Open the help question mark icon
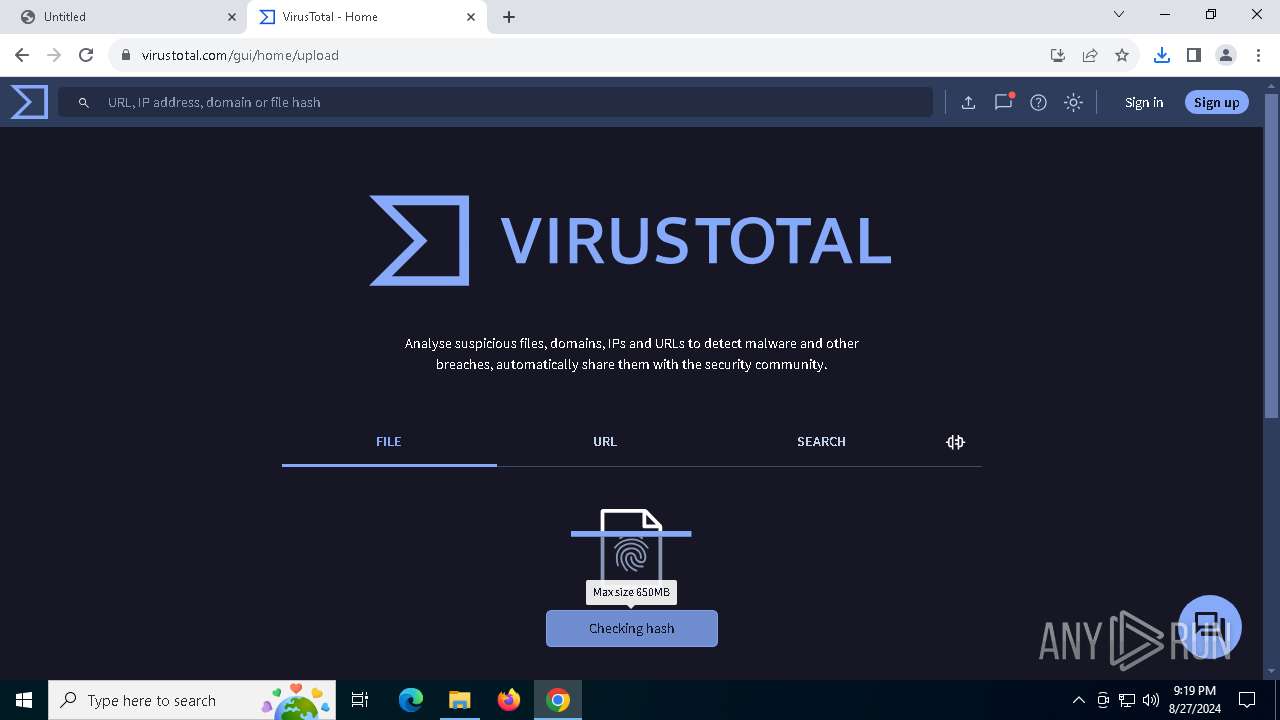The height and width of the screenshot is (720, 1280). 1038,102
